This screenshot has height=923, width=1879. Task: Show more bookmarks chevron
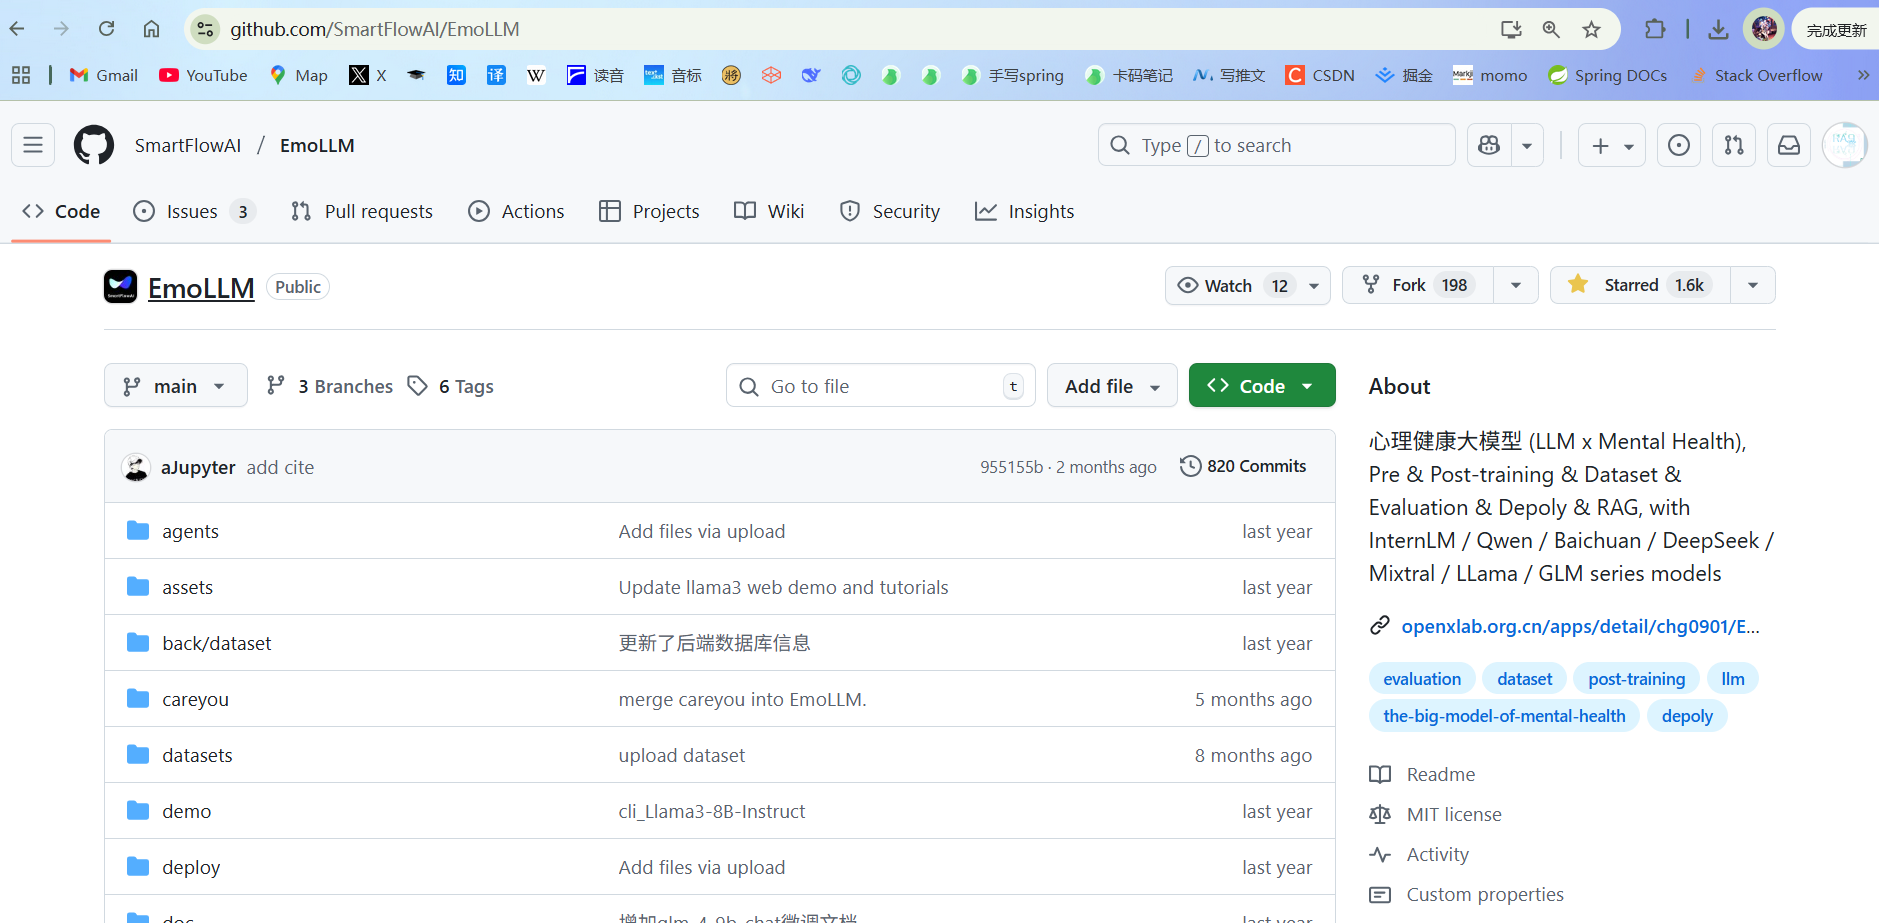coord(1863,75)
